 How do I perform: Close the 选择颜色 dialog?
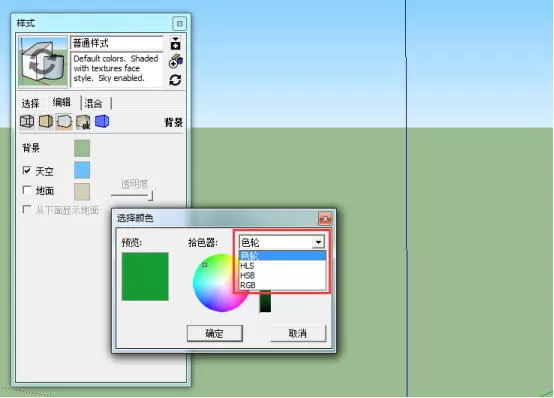(x=325, y=219)
